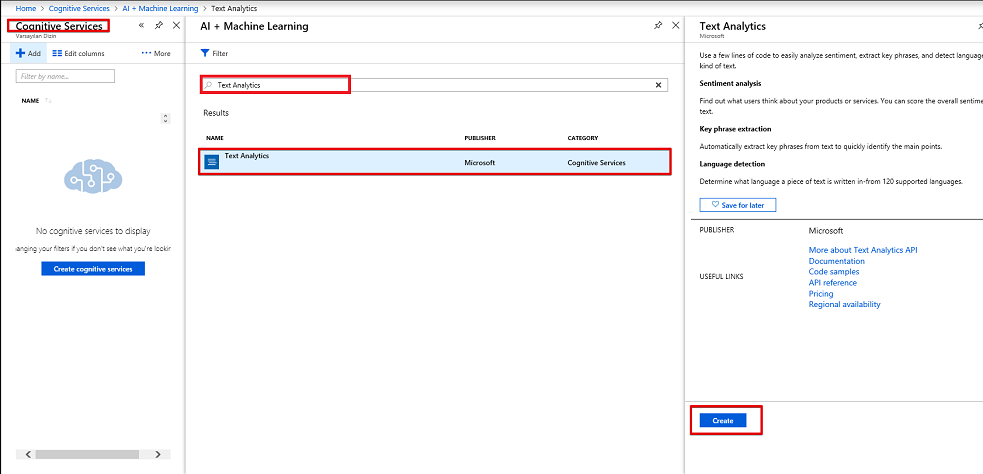This screenshot has height=474, width=983.
Task: Click No cognitive services to display text
Action: tap(93, 231)
